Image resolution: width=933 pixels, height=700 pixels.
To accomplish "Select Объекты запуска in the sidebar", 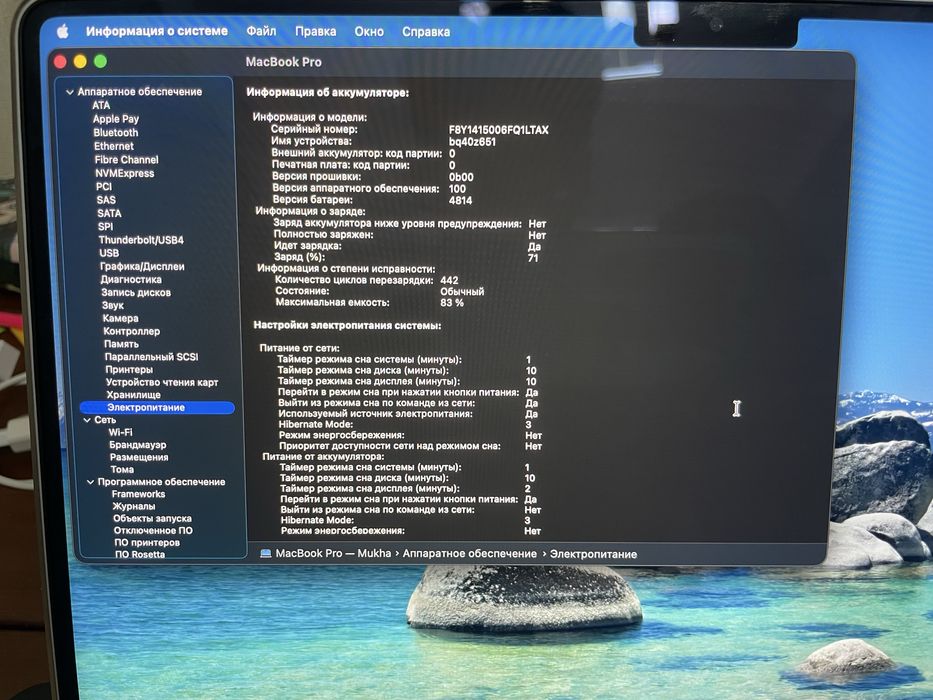I will pos(152,518).
